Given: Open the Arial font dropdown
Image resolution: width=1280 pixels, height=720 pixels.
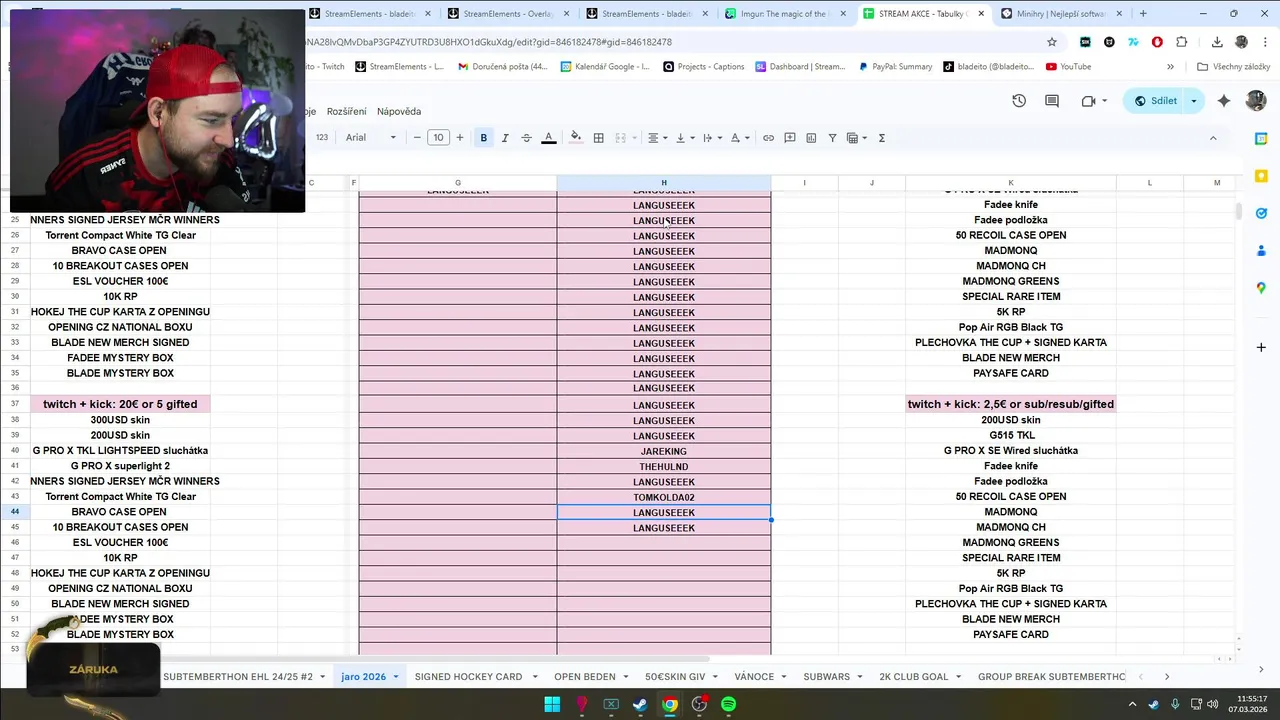Looking at the screenshot, I should click(371, 138).
